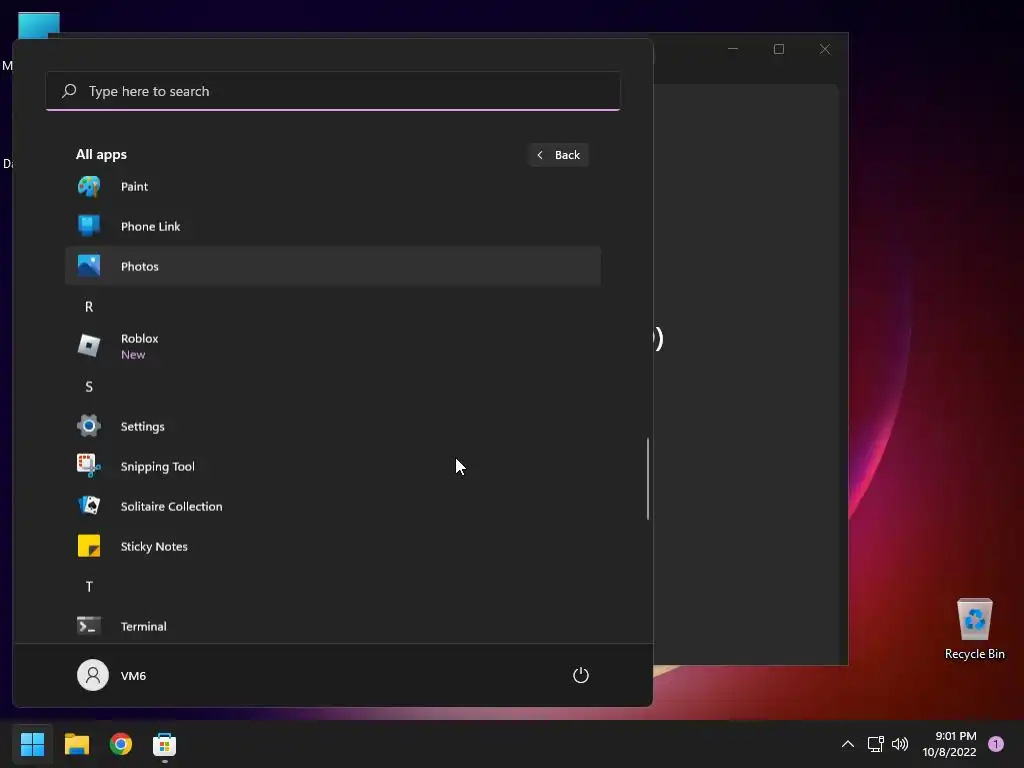Maximize the background window
The height and width of the screenshot is (768, 1024).
(x=778, y=49)
